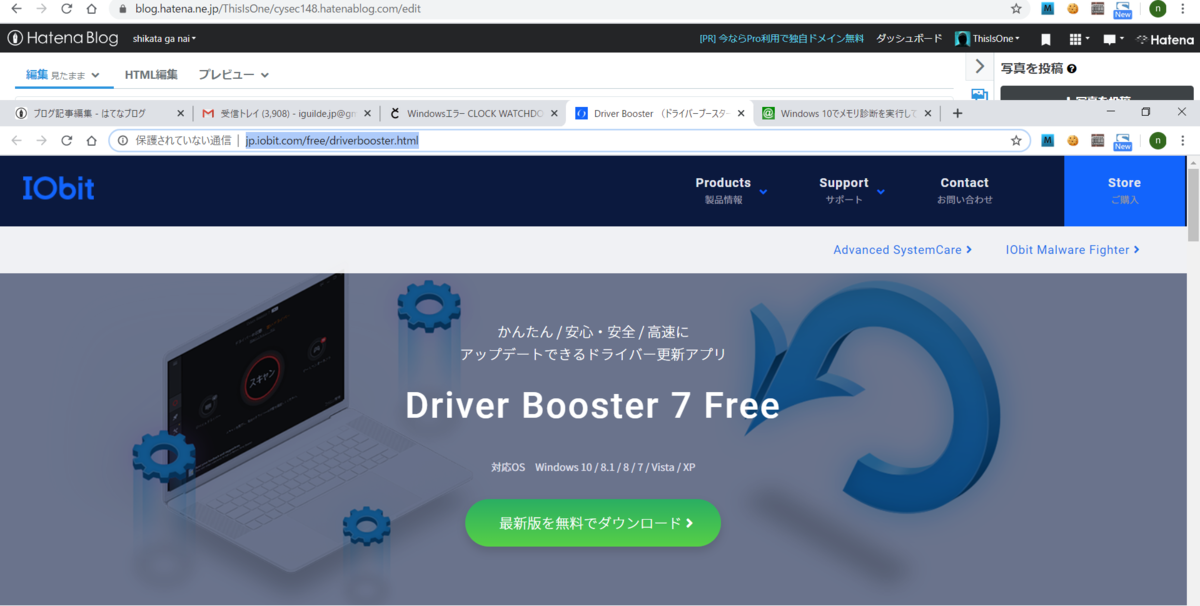
Task: Open Chrome three-dot menu in Driver Booster window
Action: (x=1184, y=140)
